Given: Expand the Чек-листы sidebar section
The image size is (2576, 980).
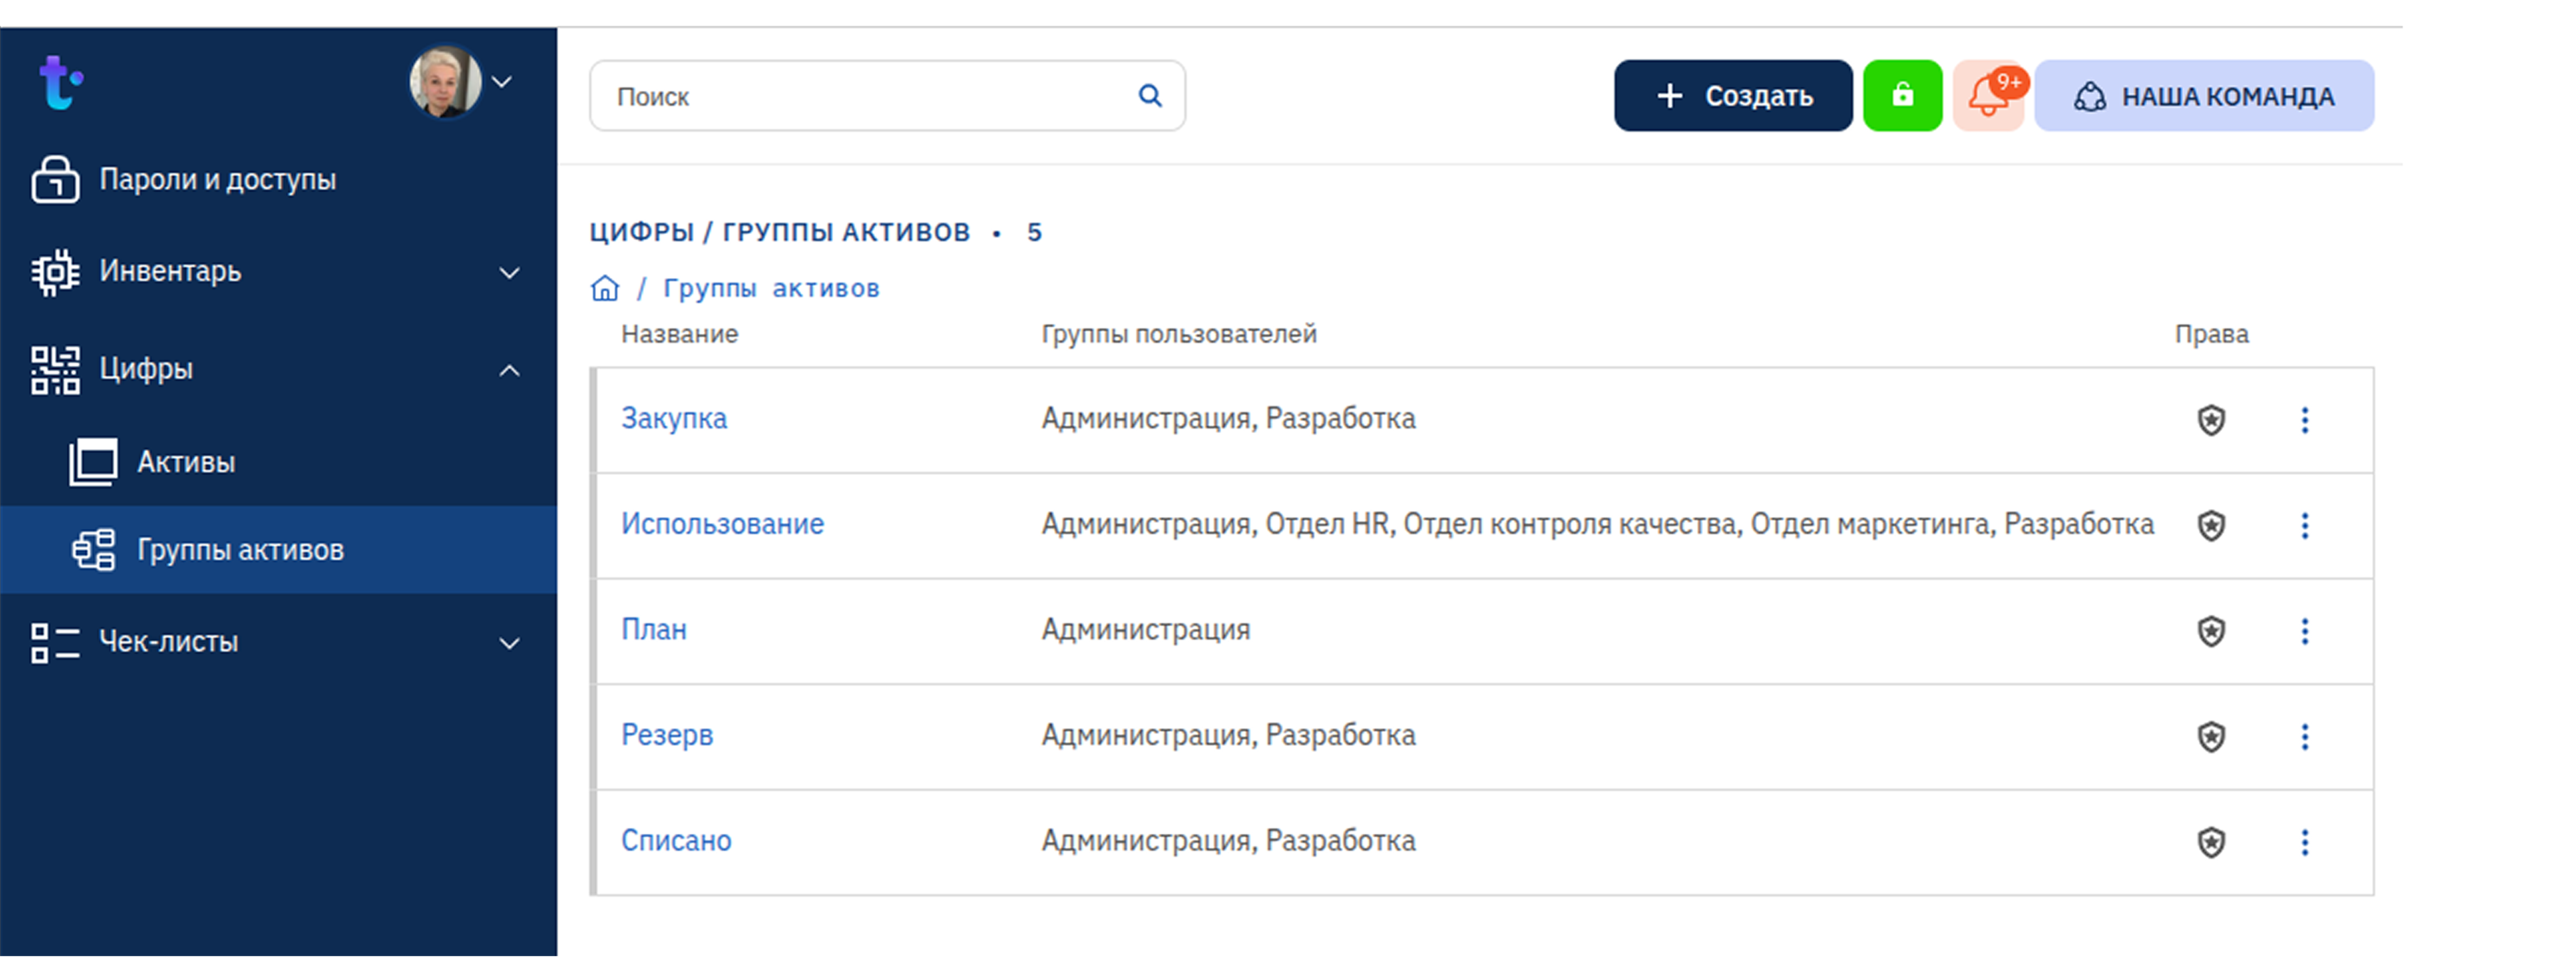Looking at the screenshot, I should (x=509, y=643).
